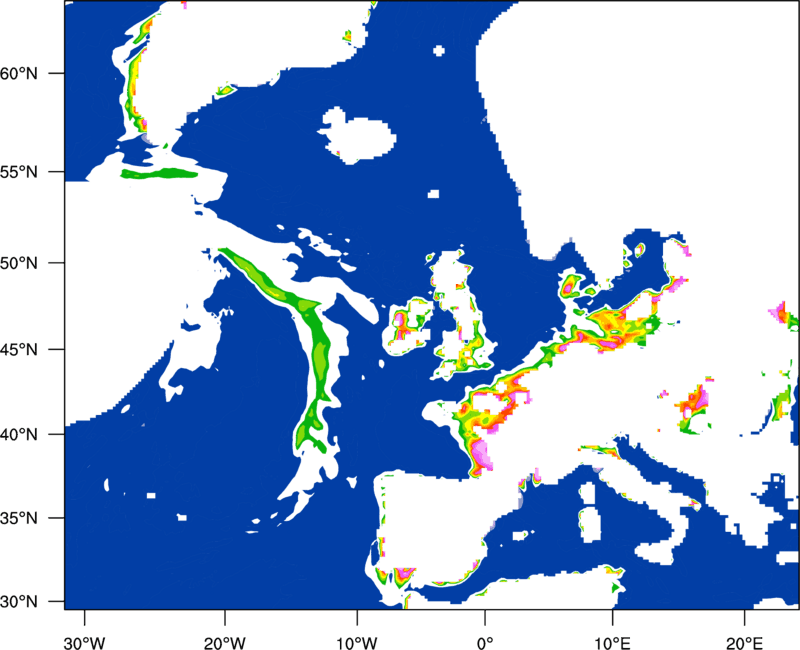Click the small white rectangle near 36°N, 25°W

(151, 495)
